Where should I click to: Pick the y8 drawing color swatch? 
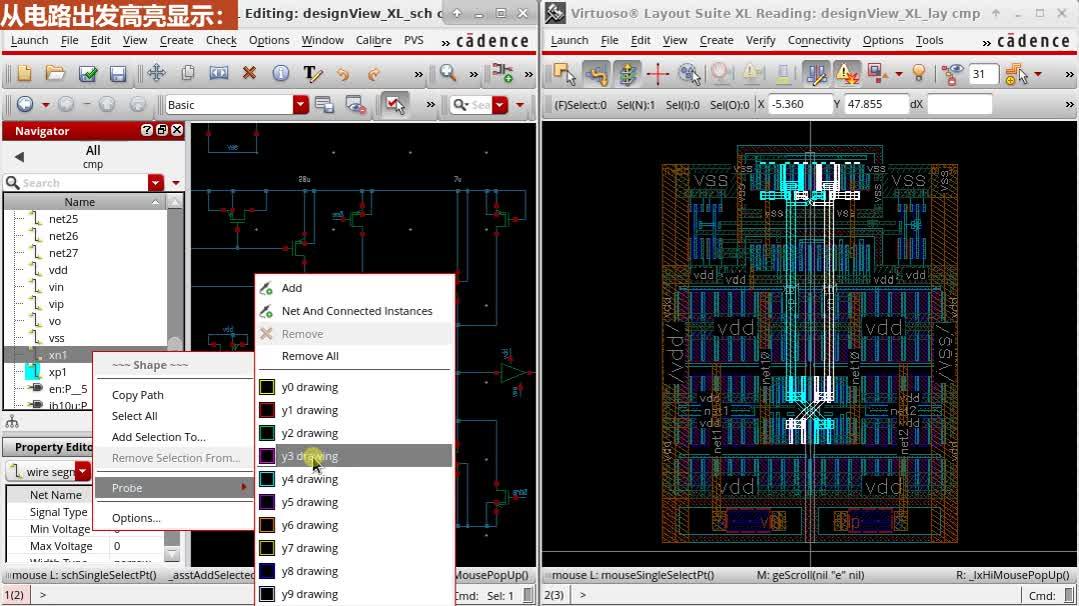tap(267, 571)
